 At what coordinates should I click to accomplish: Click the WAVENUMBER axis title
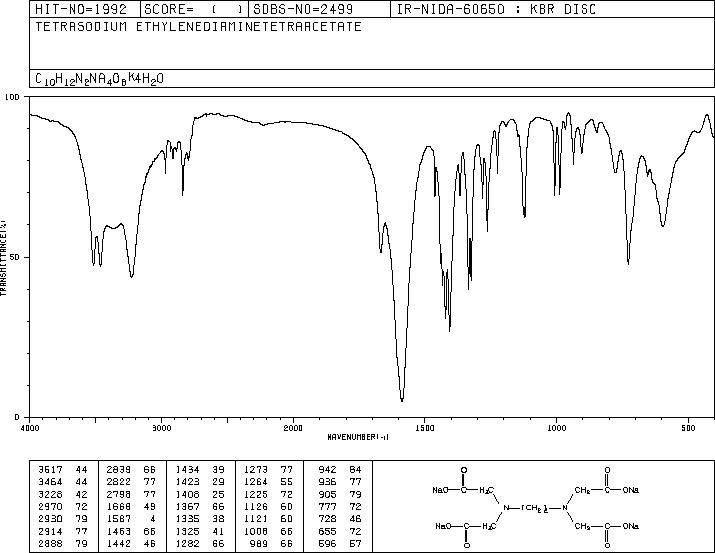[358, 437]
